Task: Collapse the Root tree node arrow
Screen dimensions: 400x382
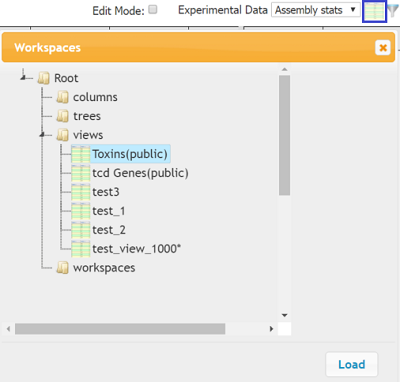Action: (x=23, y=77)
